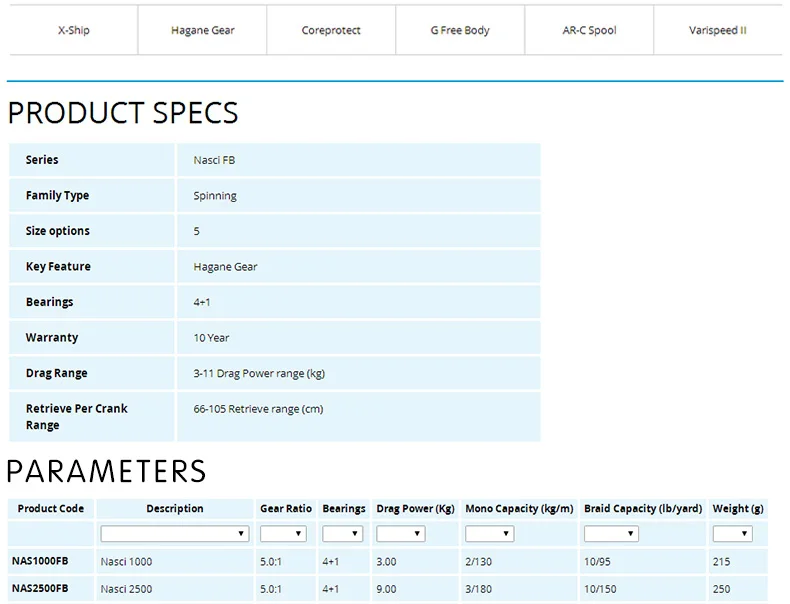Image resolution: width=790 pixels, height=604 pixels.
Task: Click the Key Feature label
Action: tap(58, 266)
